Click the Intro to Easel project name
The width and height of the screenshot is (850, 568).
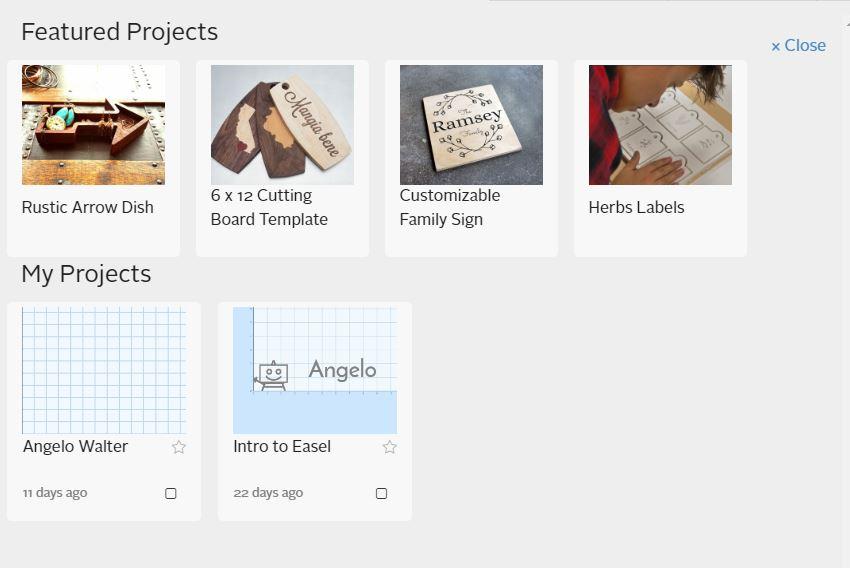[282, 447]
